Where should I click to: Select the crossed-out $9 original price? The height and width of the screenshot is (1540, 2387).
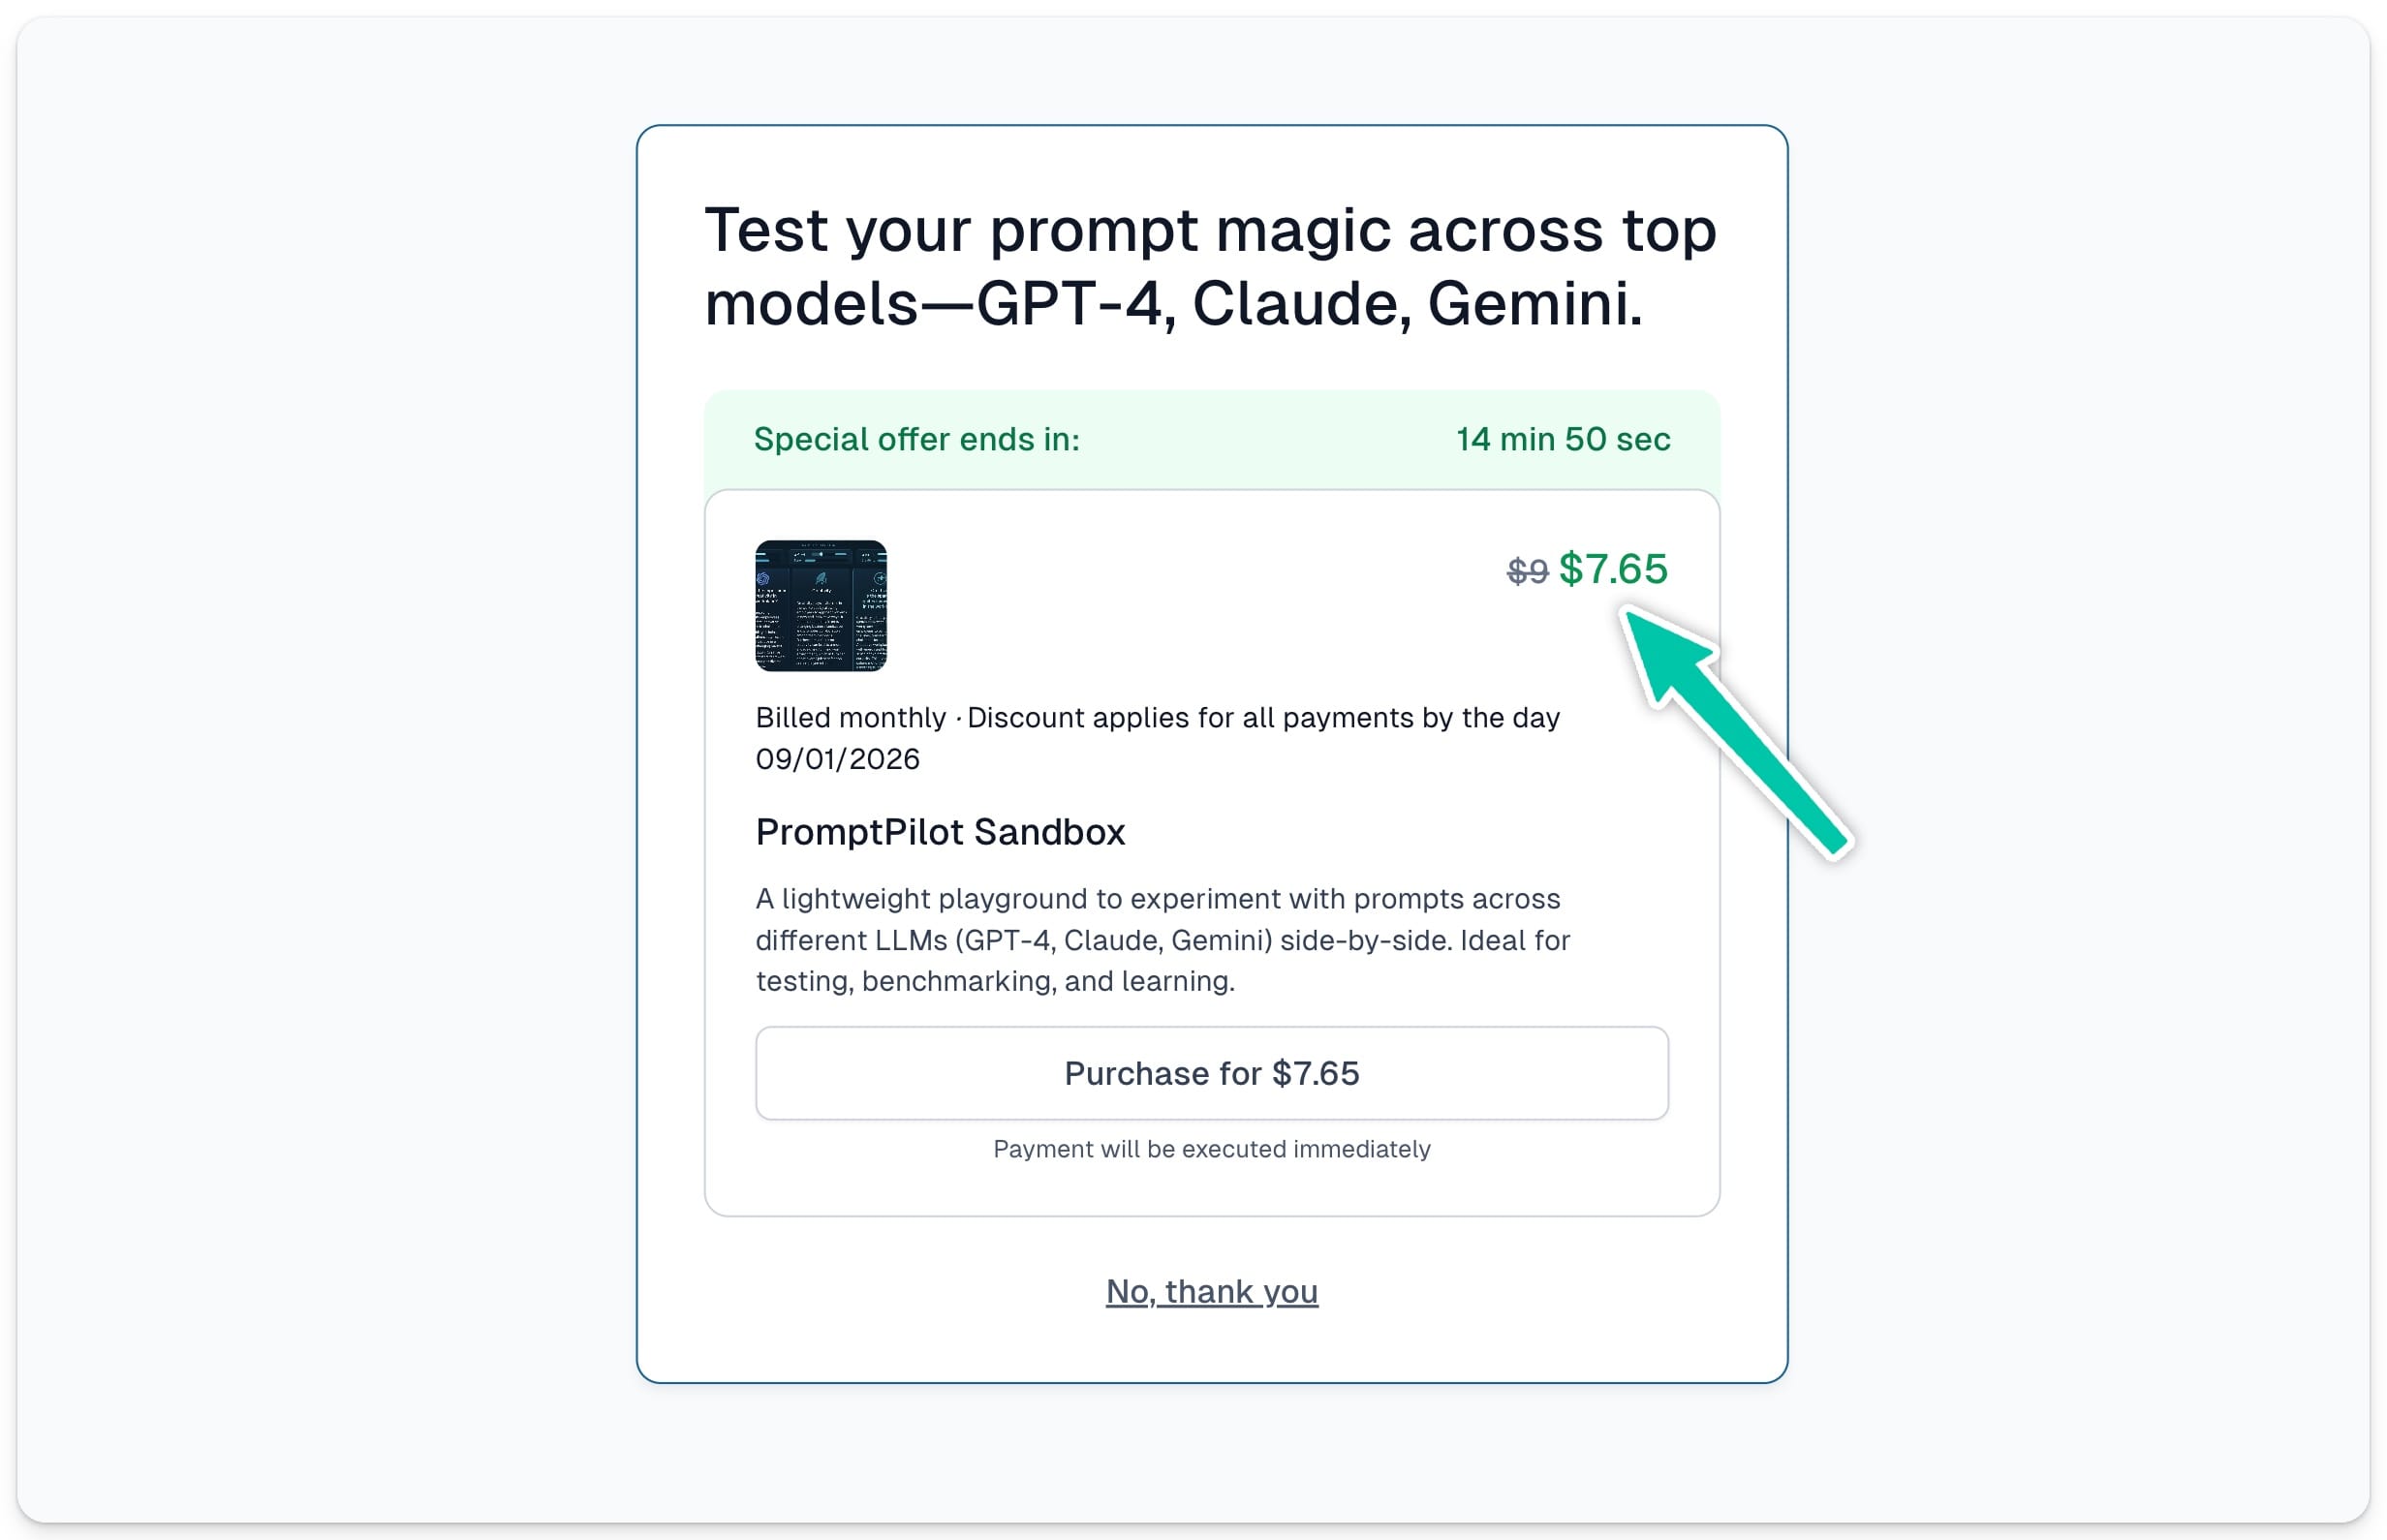(x=1527, y=571)
